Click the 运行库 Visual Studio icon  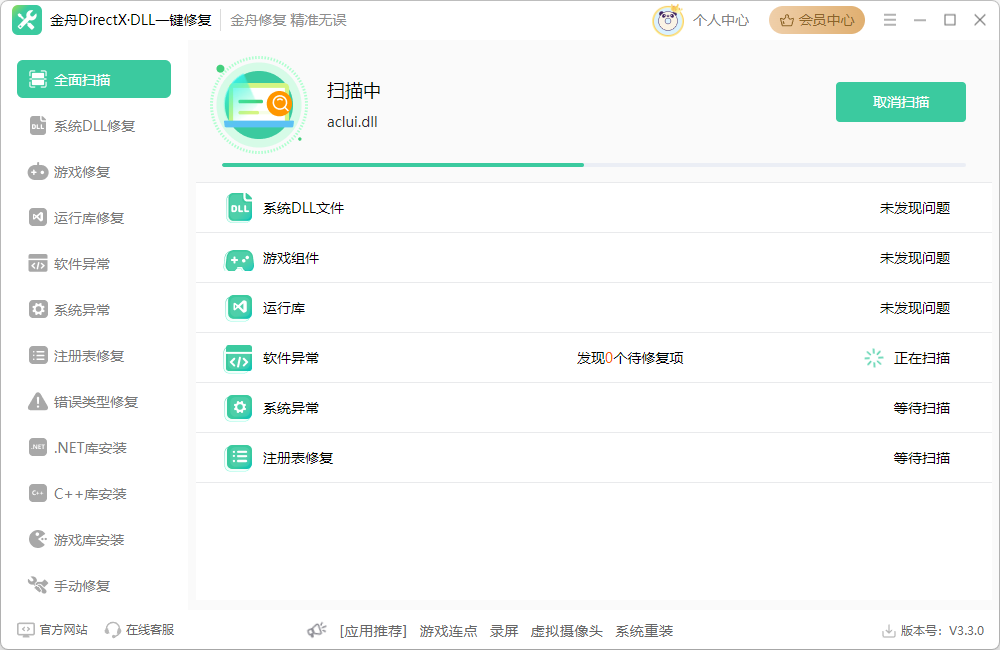[239, 308]
